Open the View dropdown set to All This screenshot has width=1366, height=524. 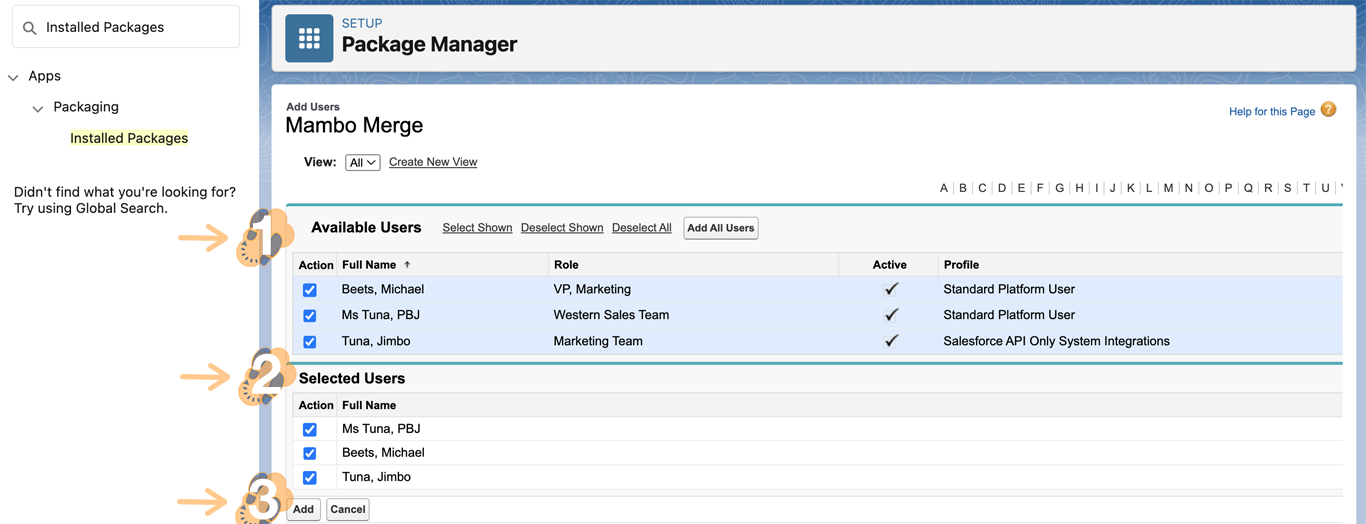coord(362,163)
